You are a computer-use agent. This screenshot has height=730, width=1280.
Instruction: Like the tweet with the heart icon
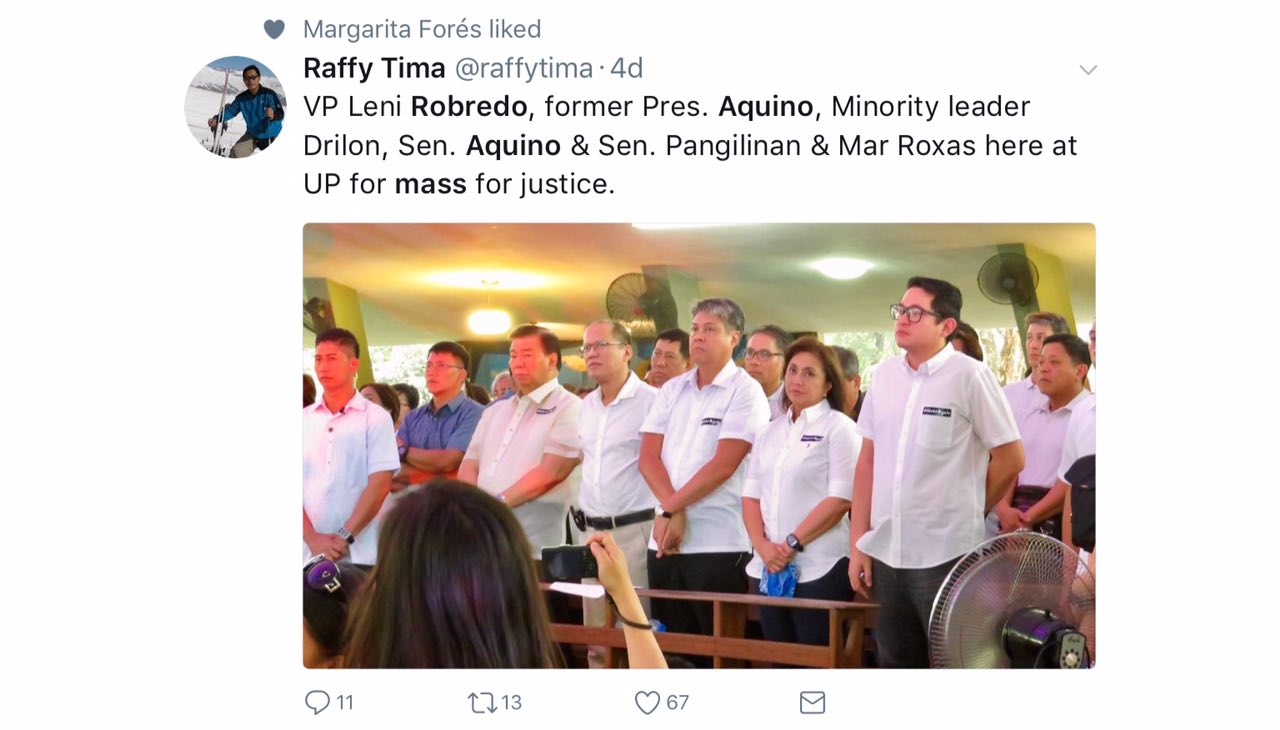pyautogui.click(x=648, y=703)
